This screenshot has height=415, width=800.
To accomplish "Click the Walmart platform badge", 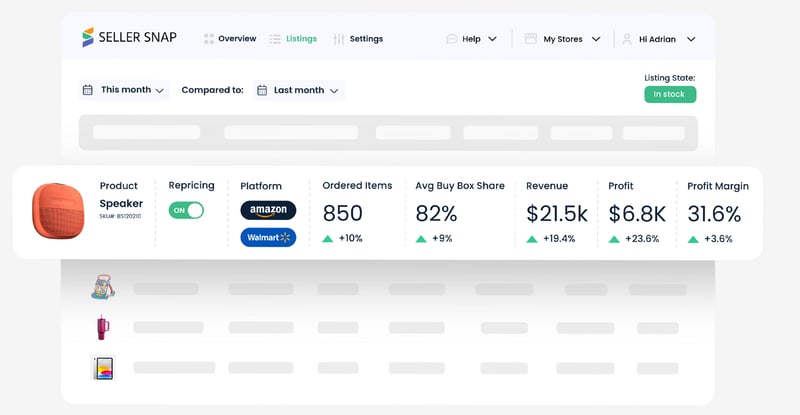I will (268, 237).
